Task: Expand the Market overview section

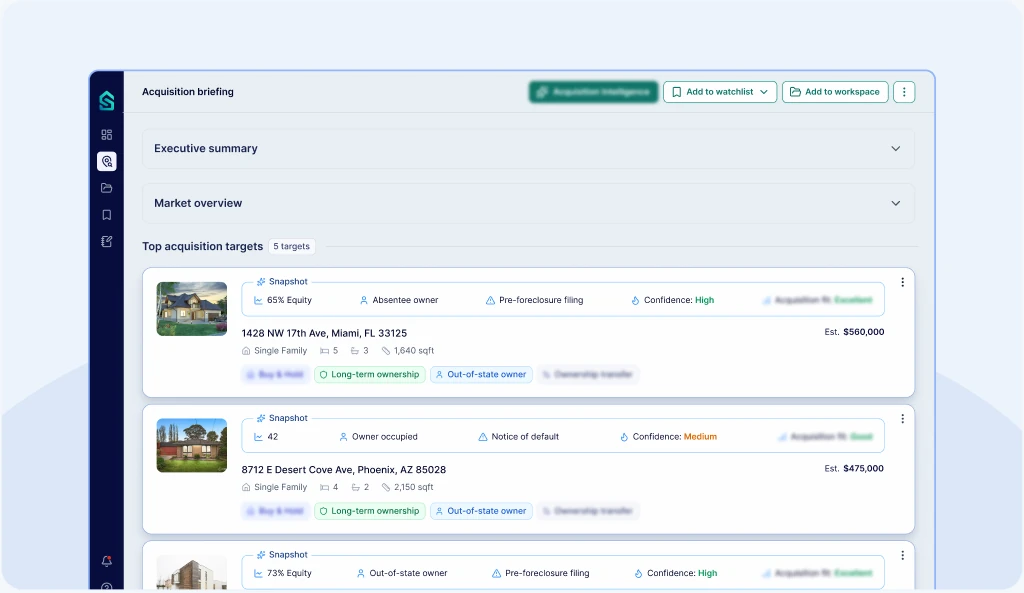Action: coord(528,203)
